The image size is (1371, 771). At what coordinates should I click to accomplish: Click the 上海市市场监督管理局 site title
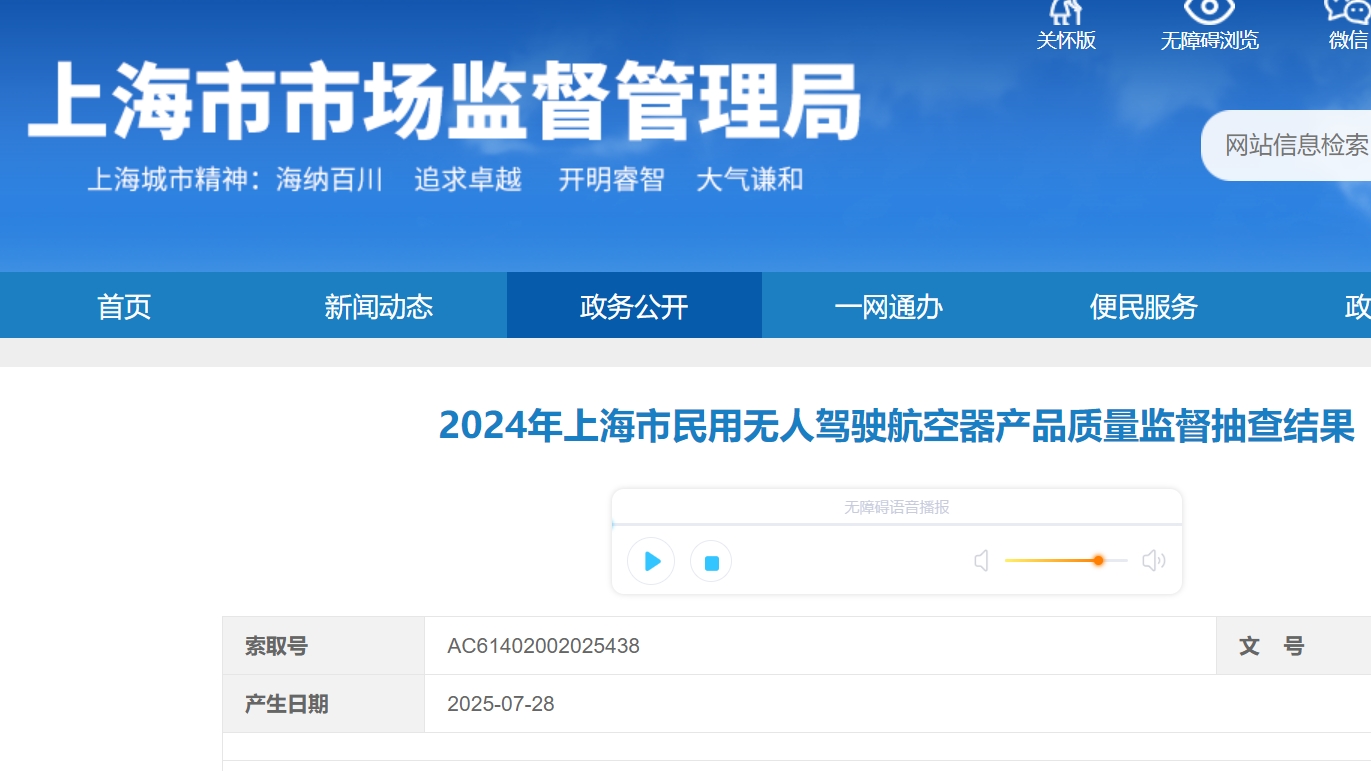[x=444, y=103]
